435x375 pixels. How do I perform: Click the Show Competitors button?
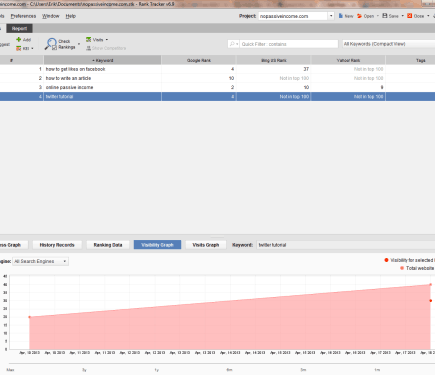click(106, 48)
